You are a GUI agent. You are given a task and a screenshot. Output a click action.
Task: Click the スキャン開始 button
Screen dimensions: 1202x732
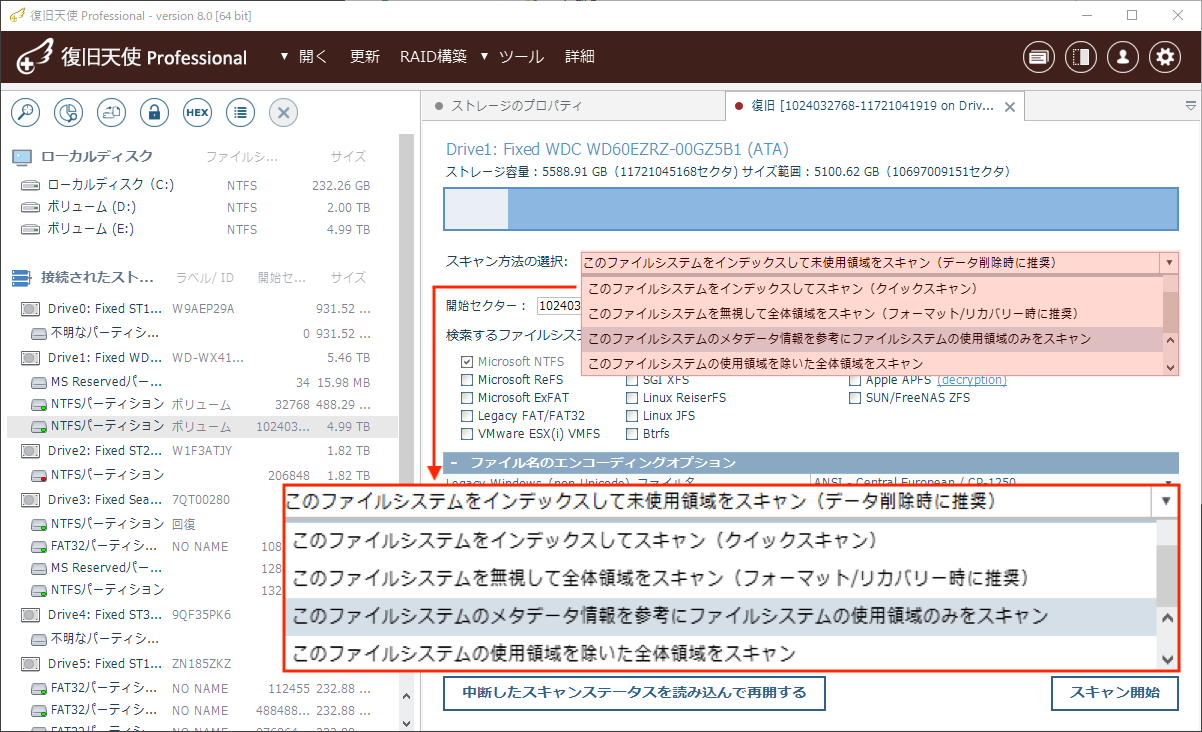pos(1115,692)
